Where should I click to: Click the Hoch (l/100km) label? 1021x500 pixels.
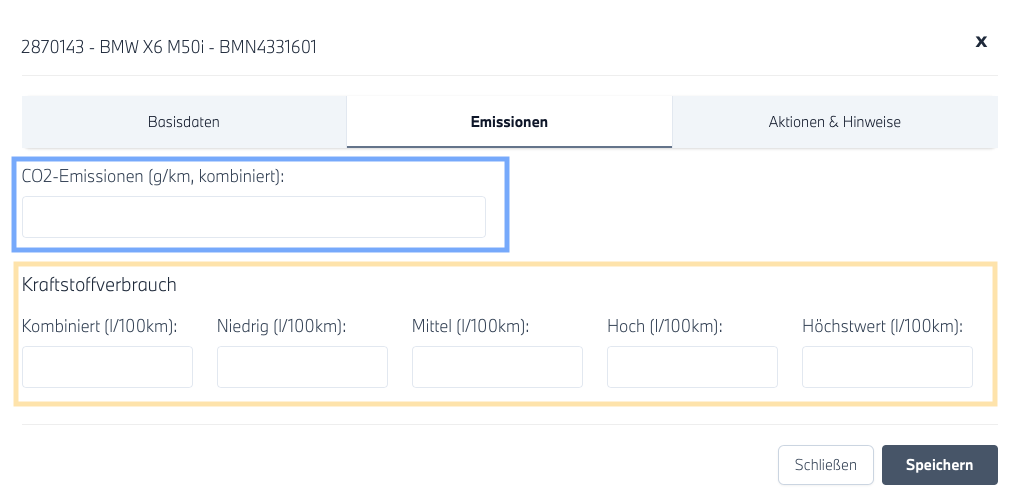click(664, 326)
